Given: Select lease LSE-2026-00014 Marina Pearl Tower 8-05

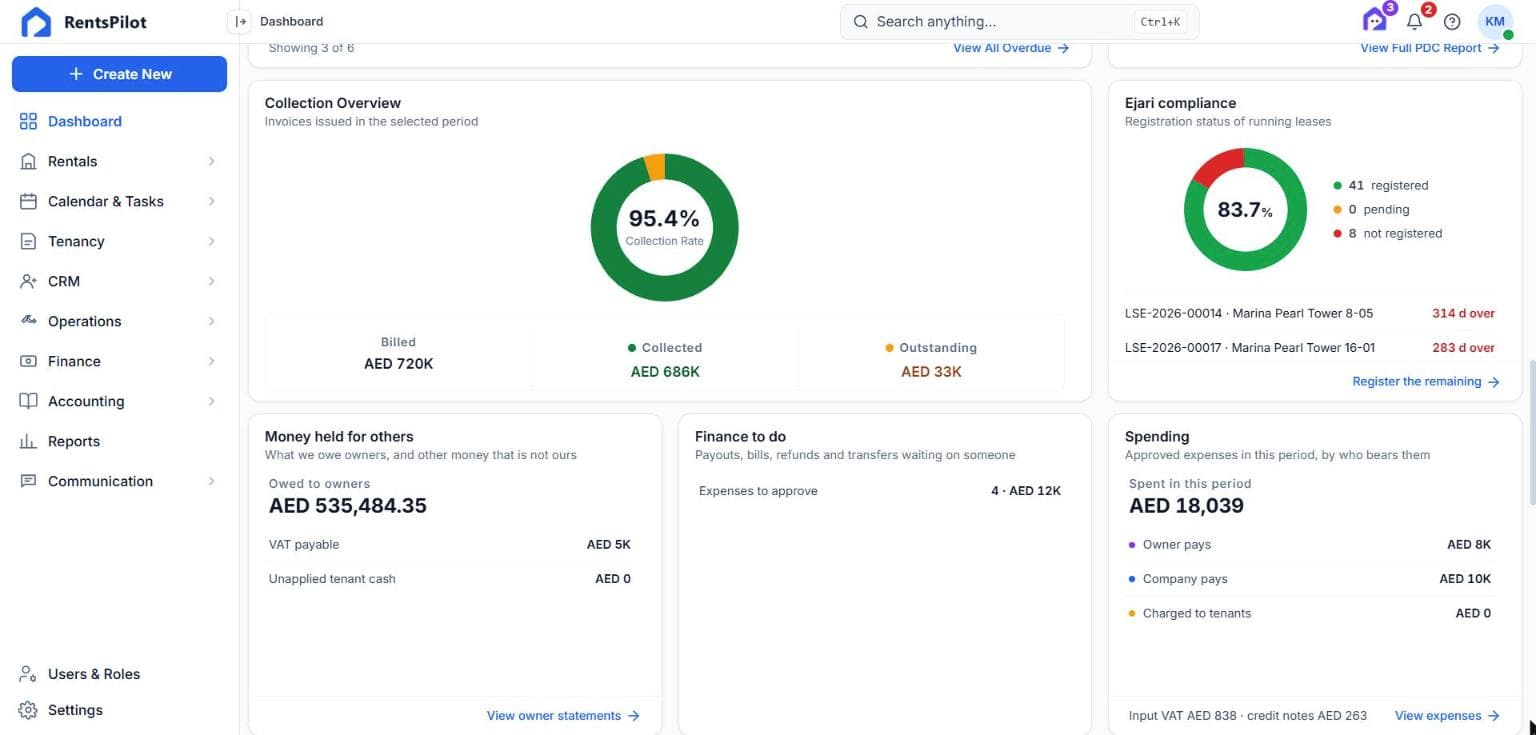Looking at the screenshot, I should [x=1309, y=314].
